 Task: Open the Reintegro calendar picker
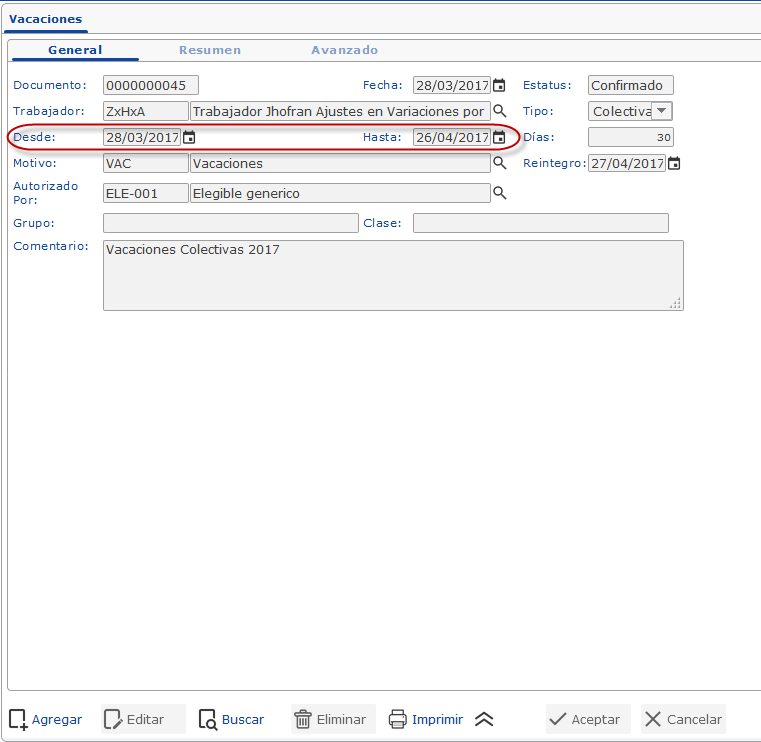point(674,164)
